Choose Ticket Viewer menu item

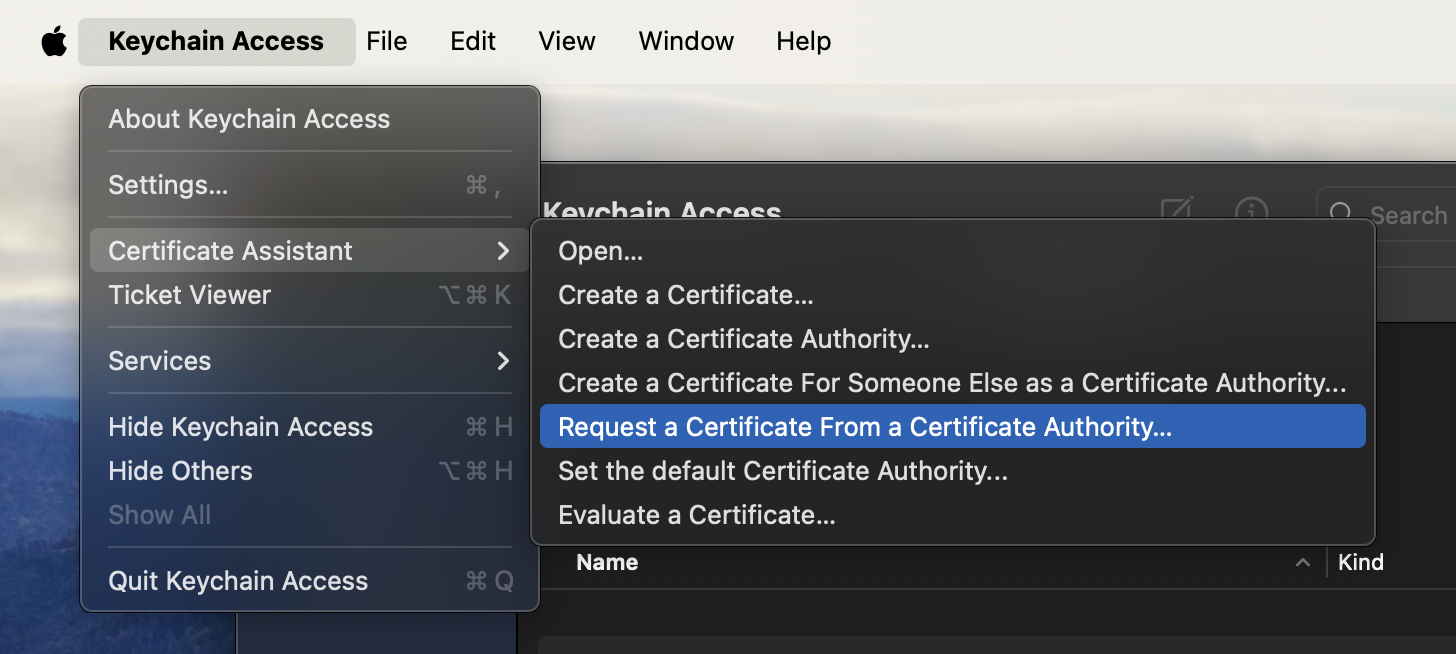(x=190, y=295)
